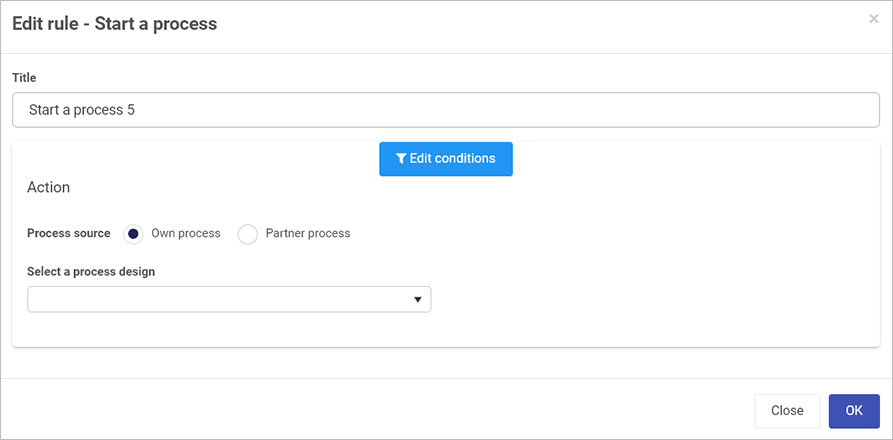Click the process design dropdown arrow
893x440 pixels.
point(418,300)
